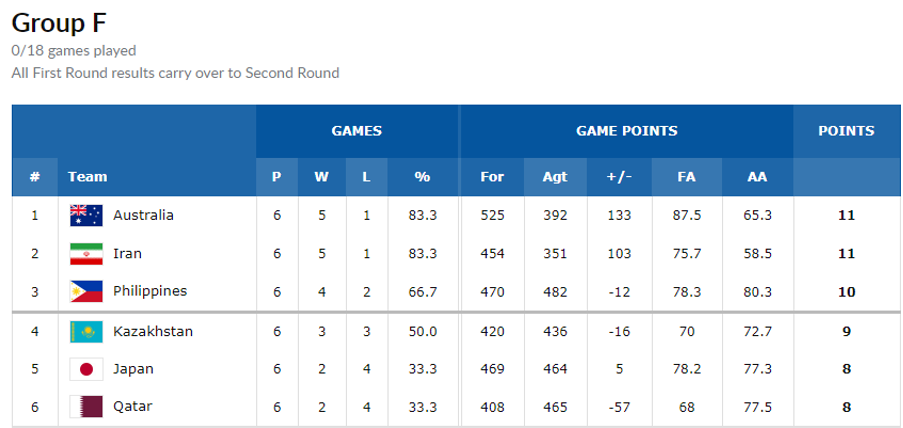
Task: Open the Australia team link
Action: pos(143,215)
